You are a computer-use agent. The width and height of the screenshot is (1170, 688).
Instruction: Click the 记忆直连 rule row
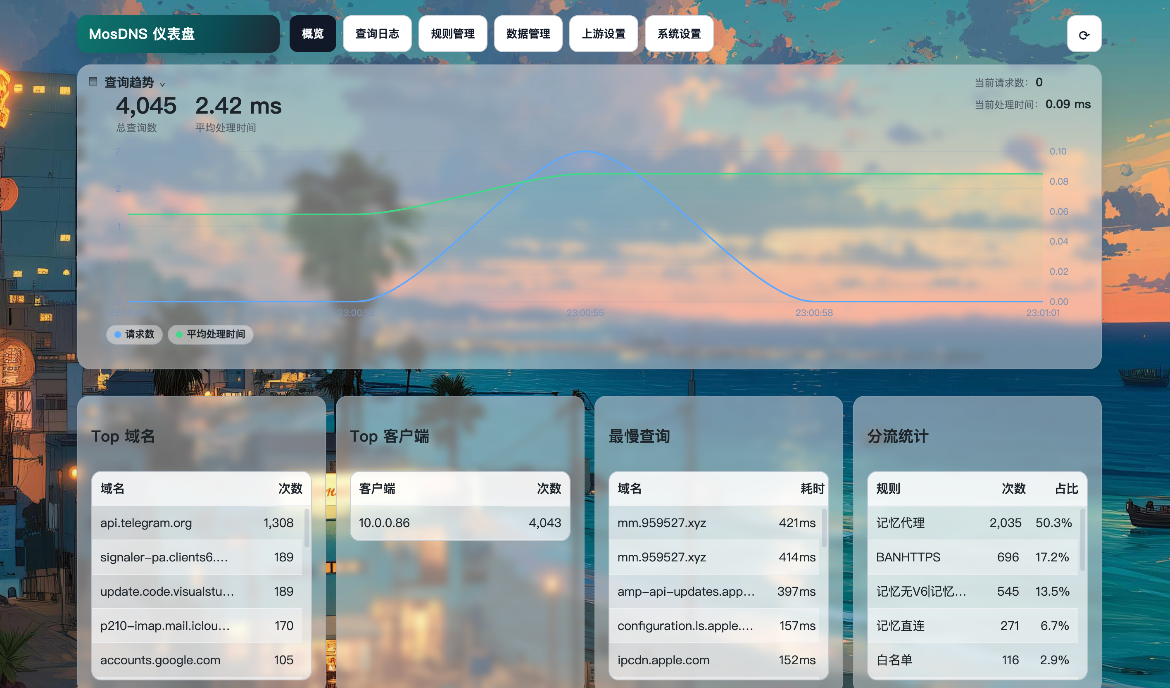click(974, 626)
